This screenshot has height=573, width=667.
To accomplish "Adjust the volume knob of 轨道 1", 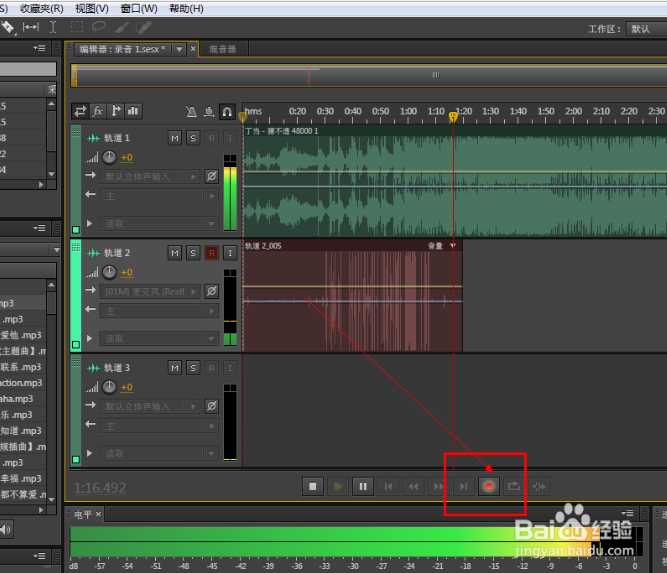I will click(x=109, y=157).
